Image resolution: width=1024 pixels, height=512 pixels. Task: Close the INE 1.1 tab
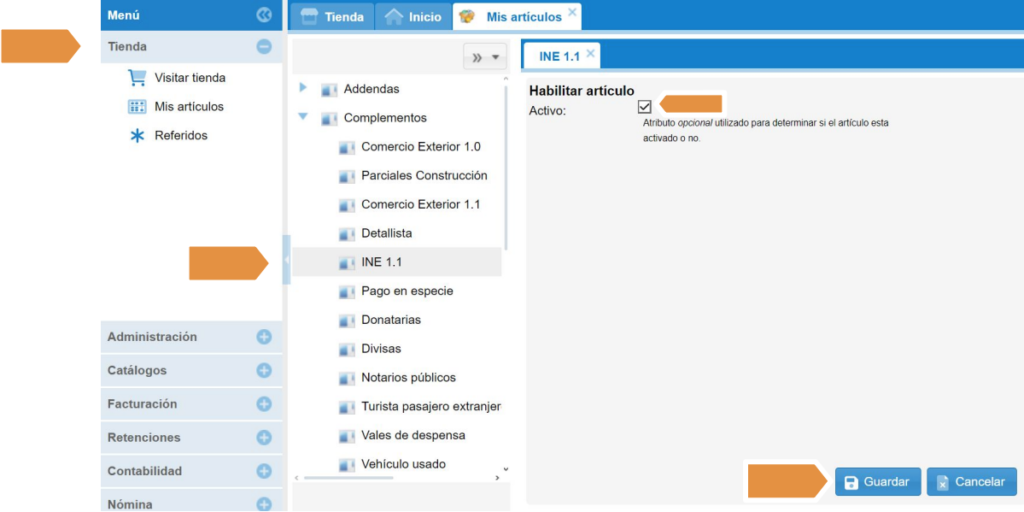(591, 53)
